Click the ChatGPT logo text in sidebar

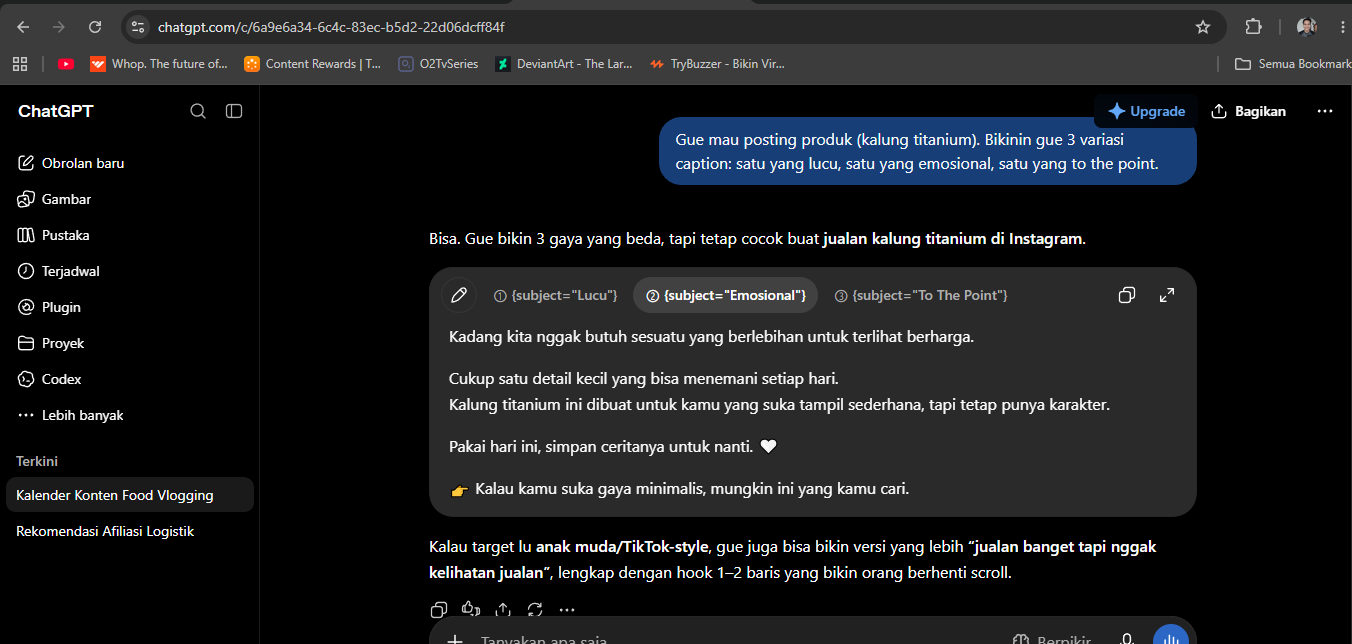[56, 111]
